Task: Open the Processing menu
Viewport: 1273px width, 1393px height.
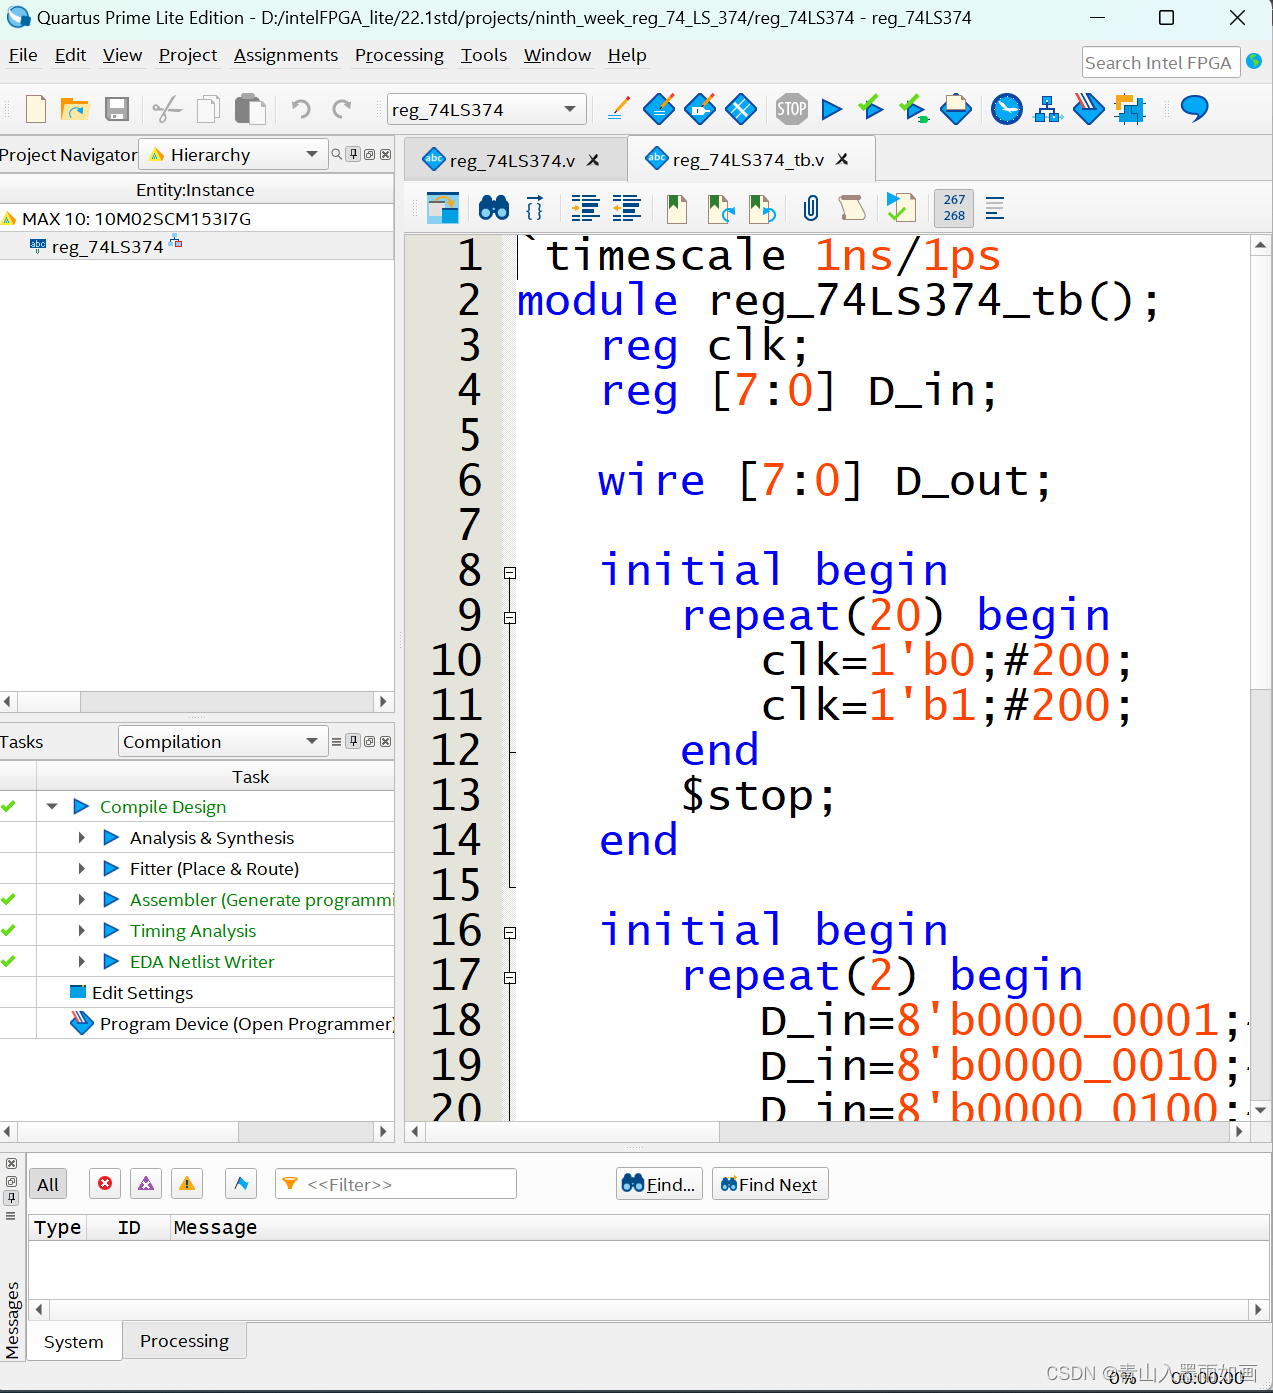Action: 399,55
